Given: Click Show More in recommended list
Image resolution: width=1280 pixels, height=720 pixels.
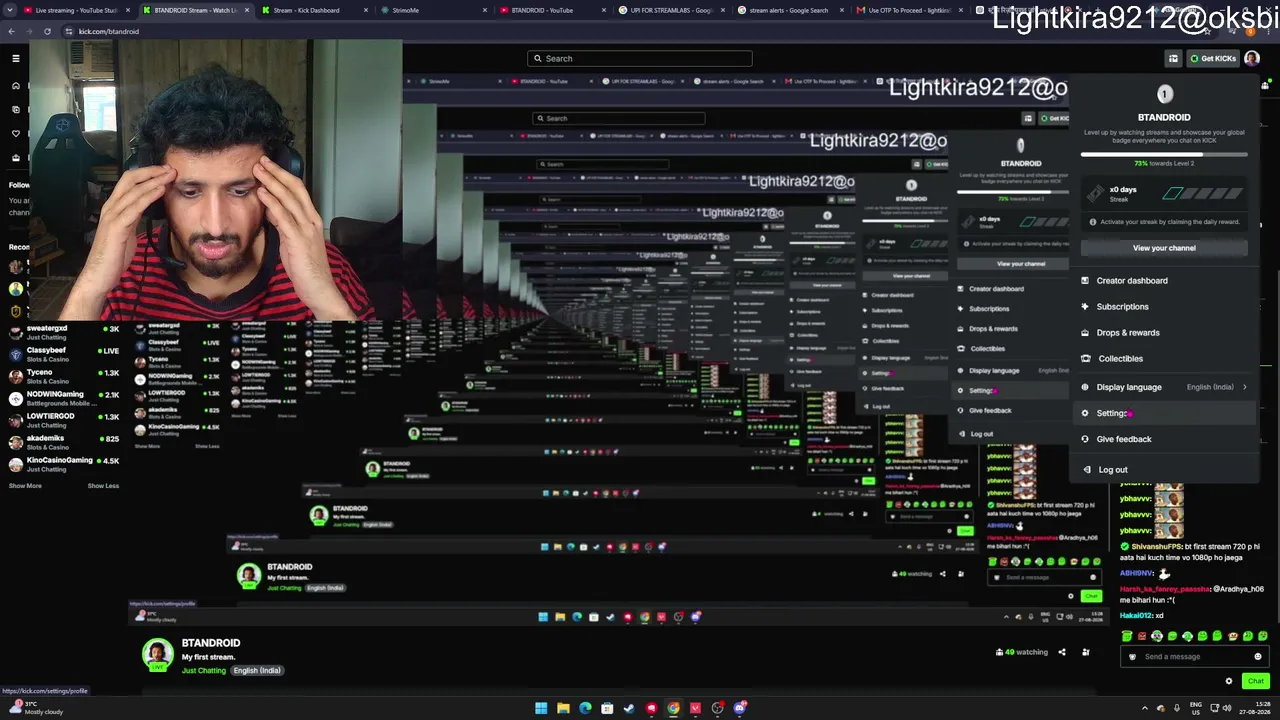Looking at the screenshot, I should click(x=25, y=486).
